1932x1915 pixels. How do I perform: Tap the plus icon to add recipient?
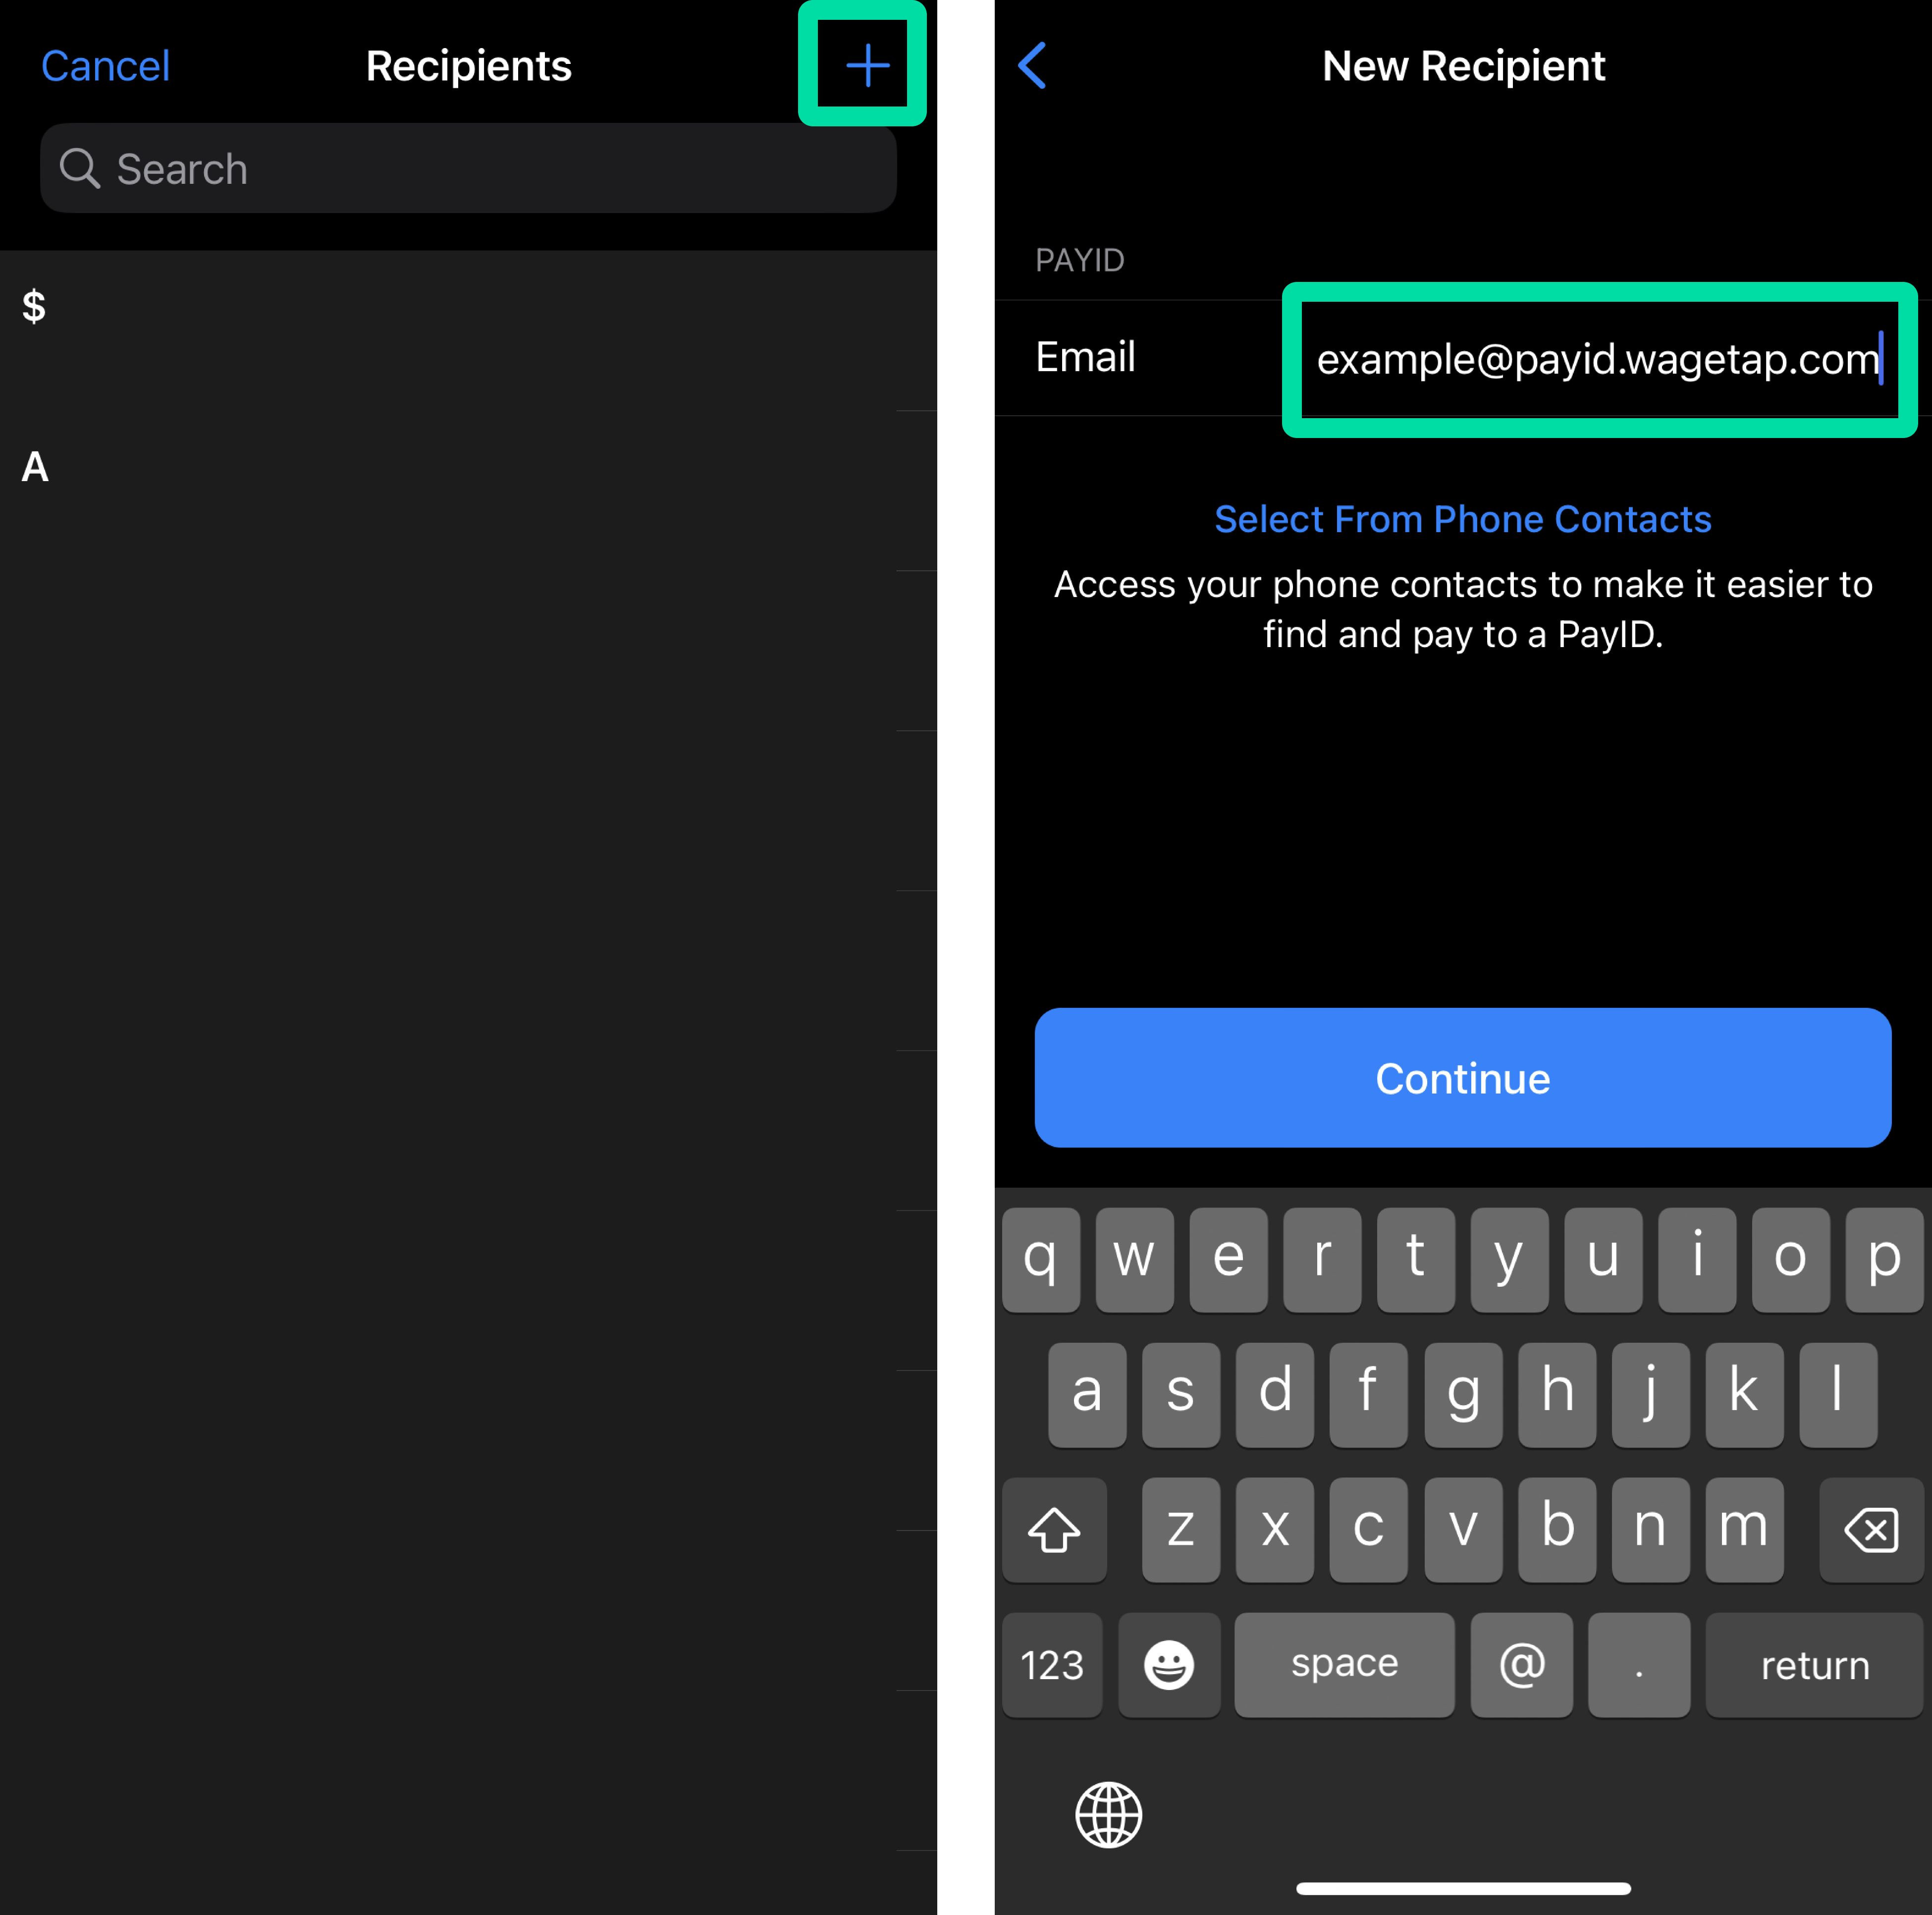pyautogui.click(x=866, y=66)
